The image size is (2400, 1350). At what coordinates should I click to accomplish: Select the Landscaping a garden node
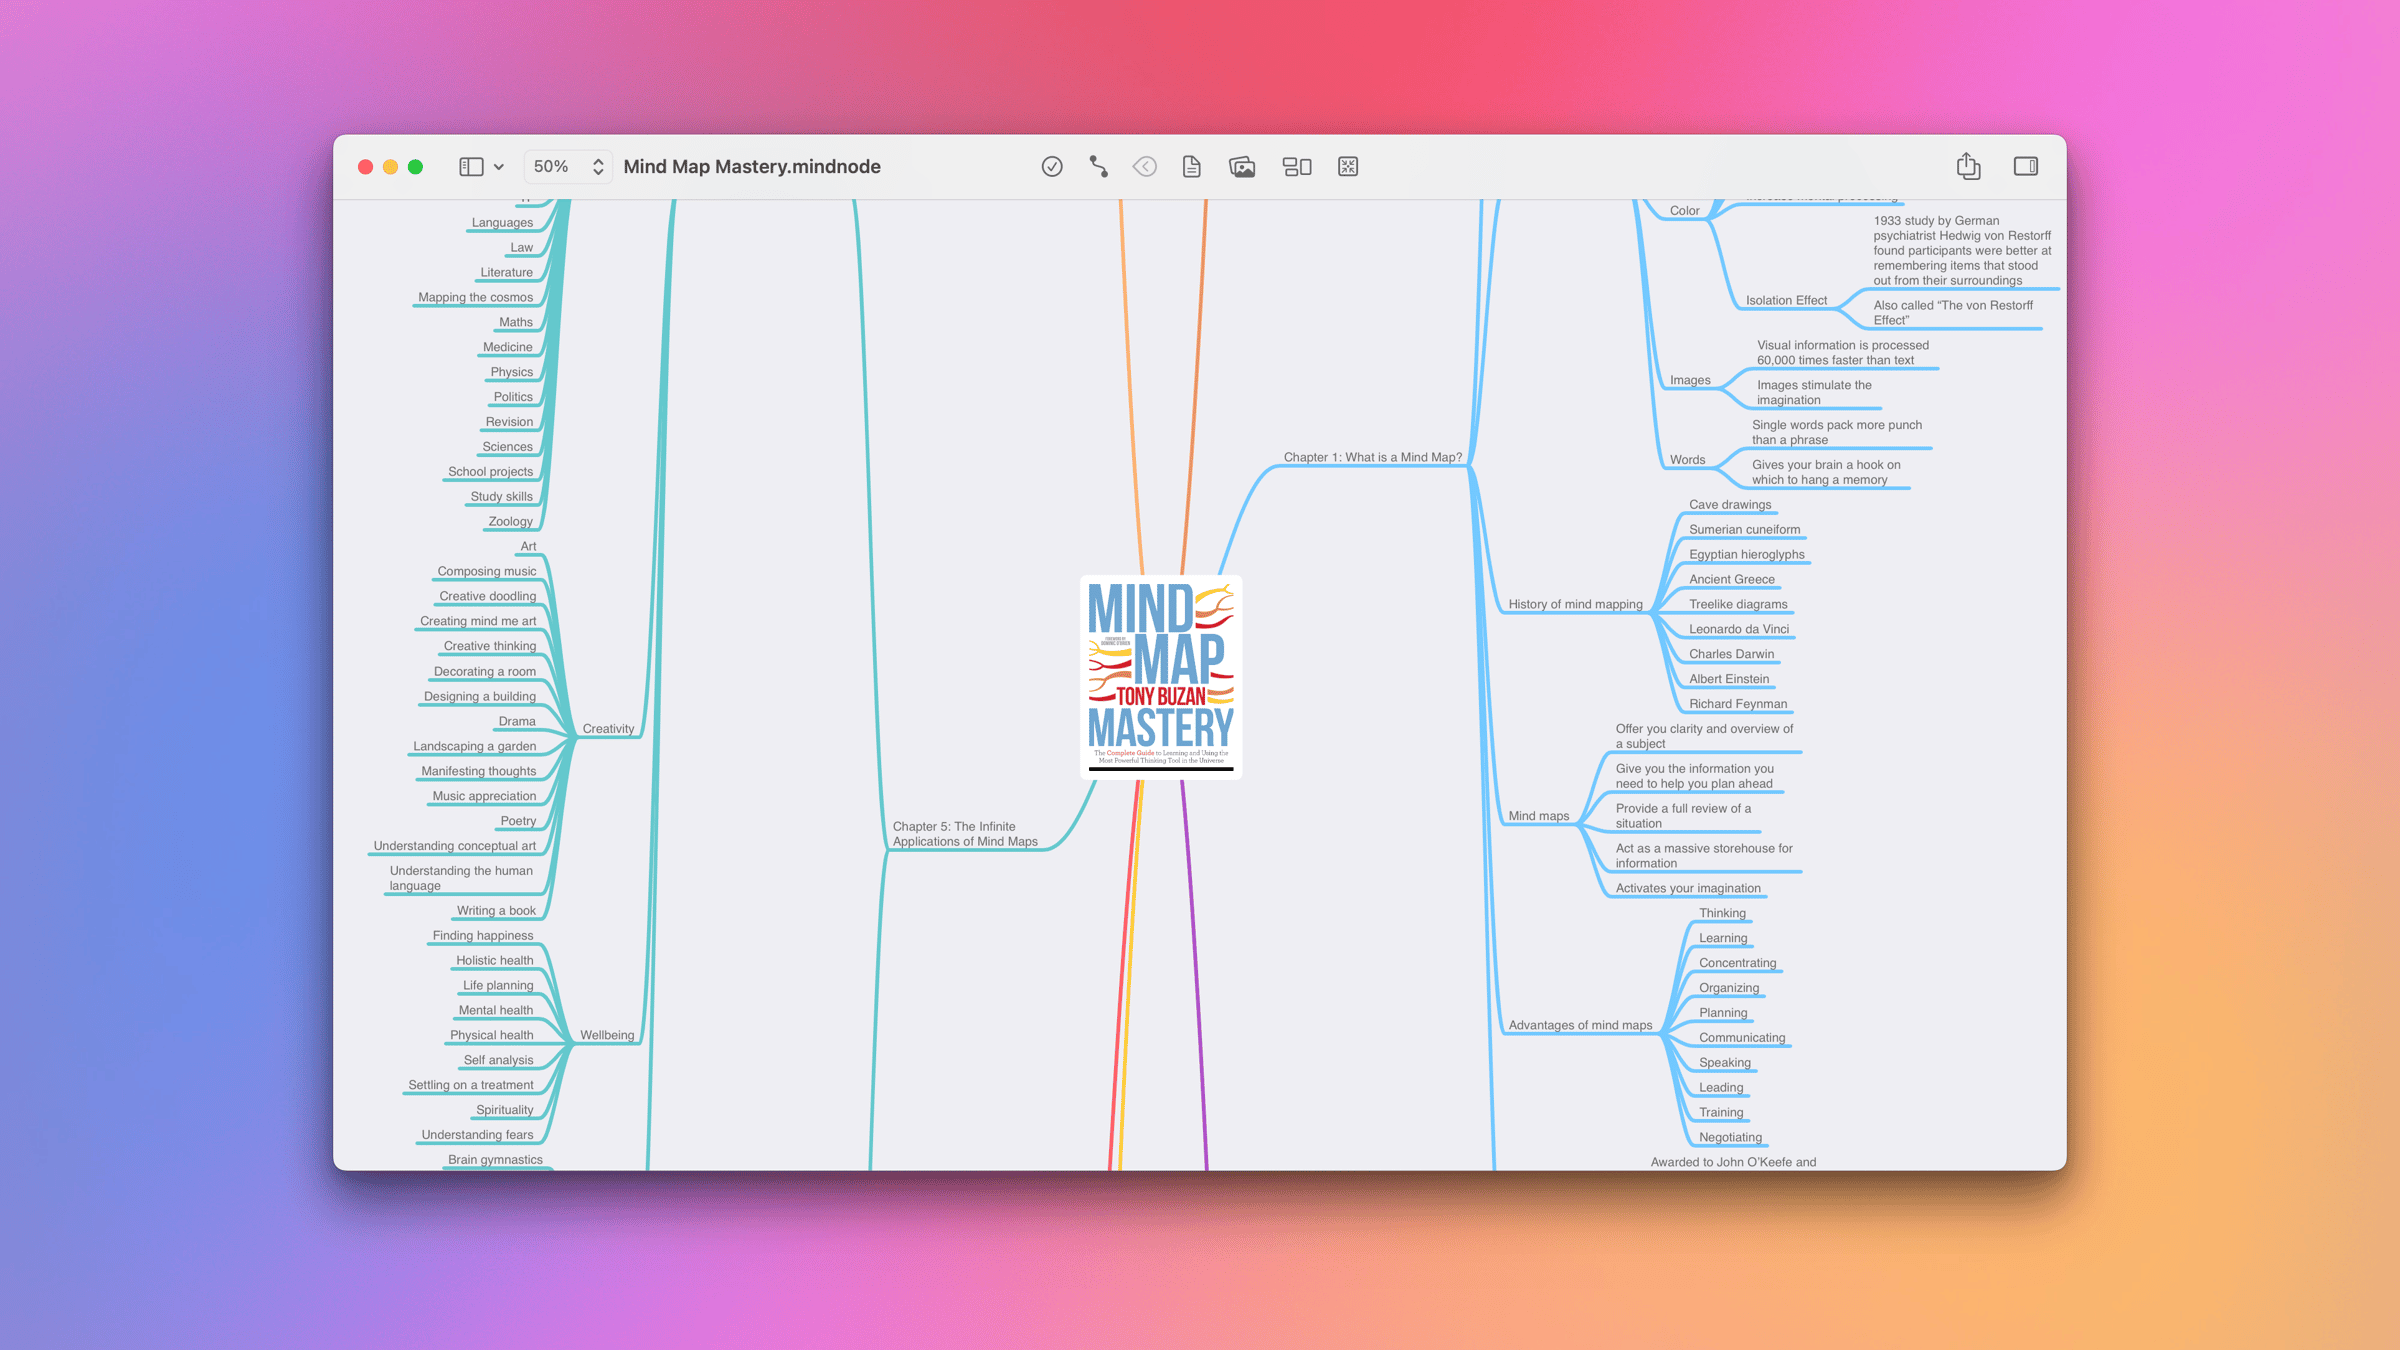pos(474,747)
